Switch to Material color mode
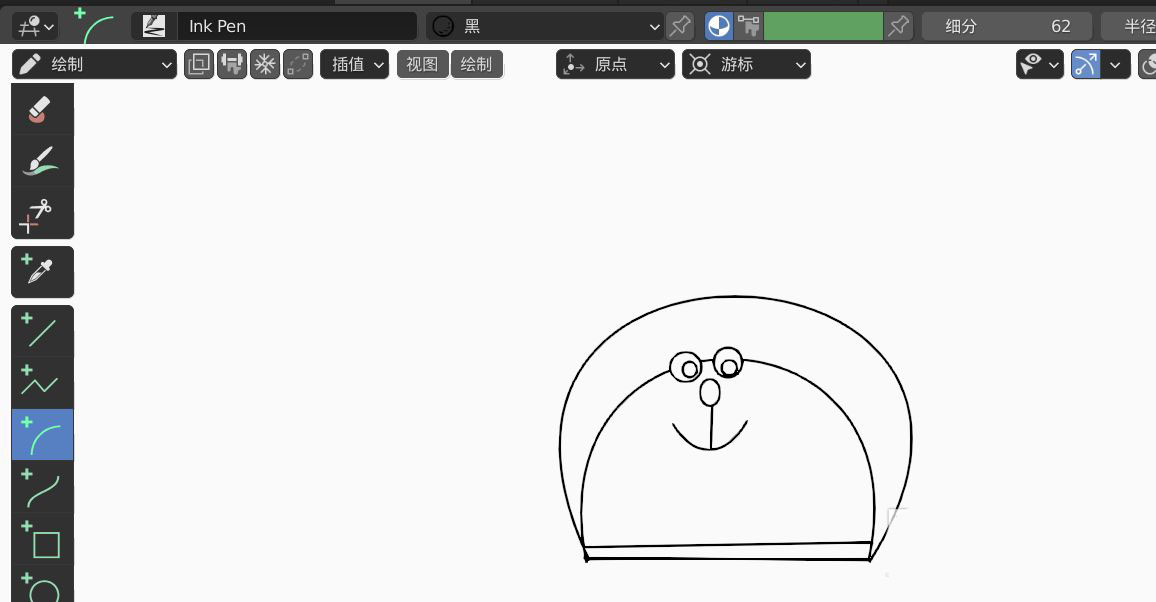The image size is (1156, 602). click(x=719, y=27)
